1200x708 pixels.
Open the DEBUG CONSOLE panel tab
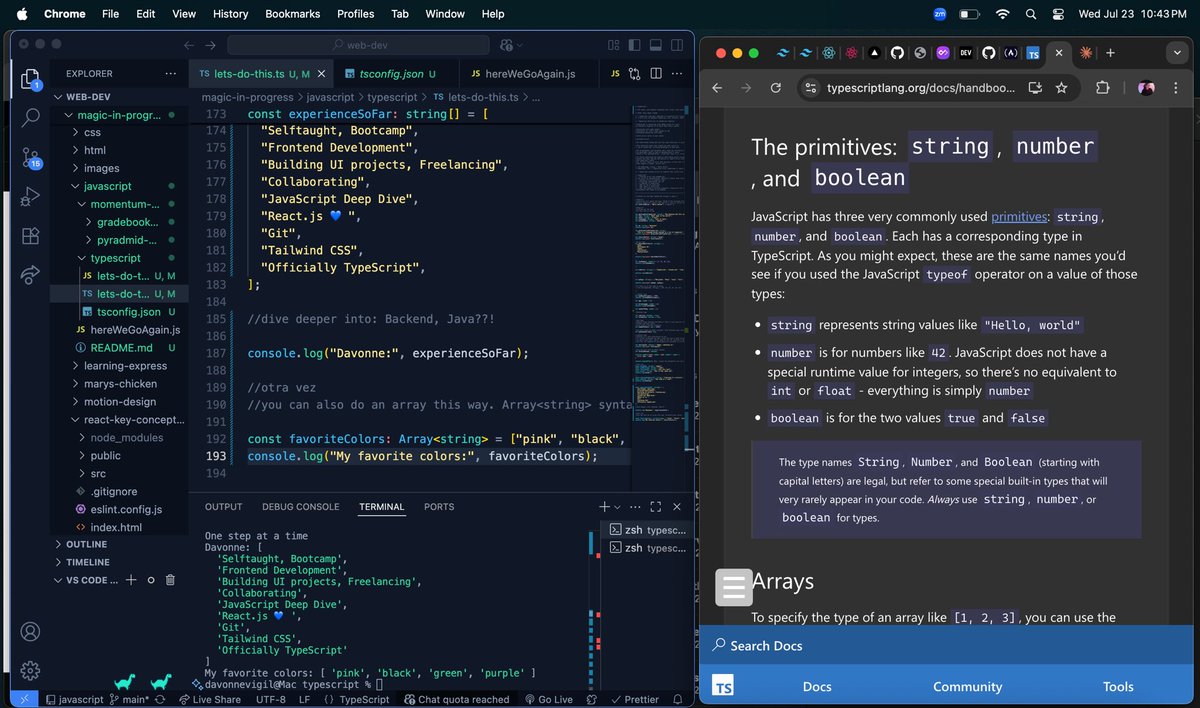click(300, 507)
